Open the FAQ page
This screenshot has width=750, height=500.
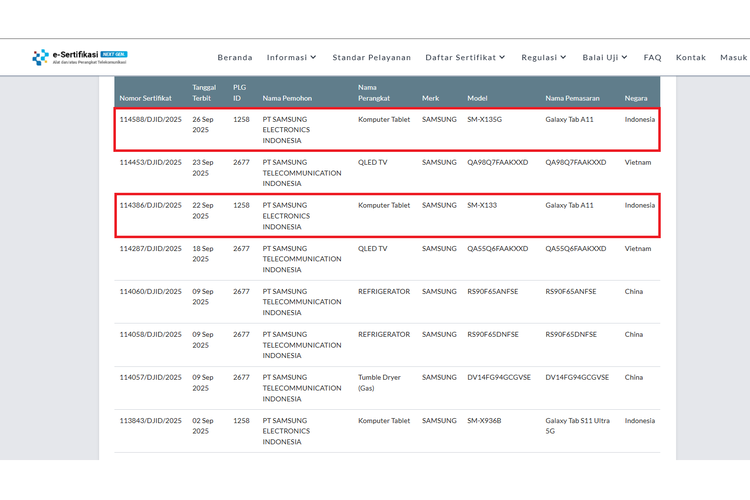(652, 57)
